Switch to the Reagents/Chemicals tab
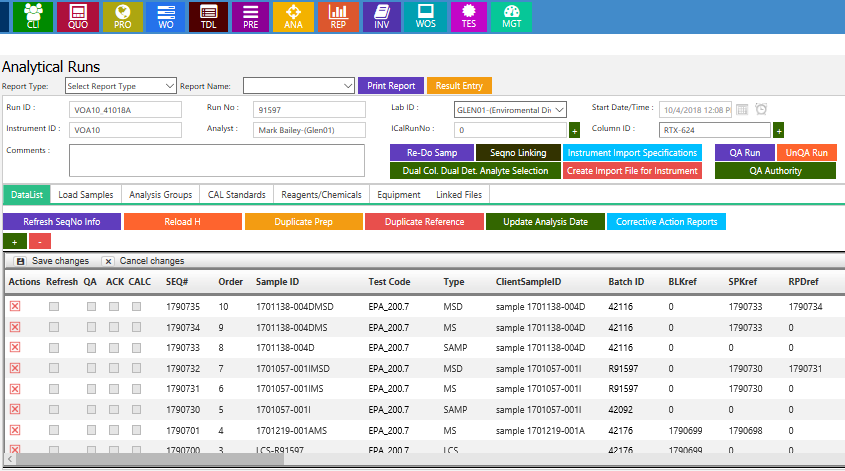845x471 pixels. [321, 195]
